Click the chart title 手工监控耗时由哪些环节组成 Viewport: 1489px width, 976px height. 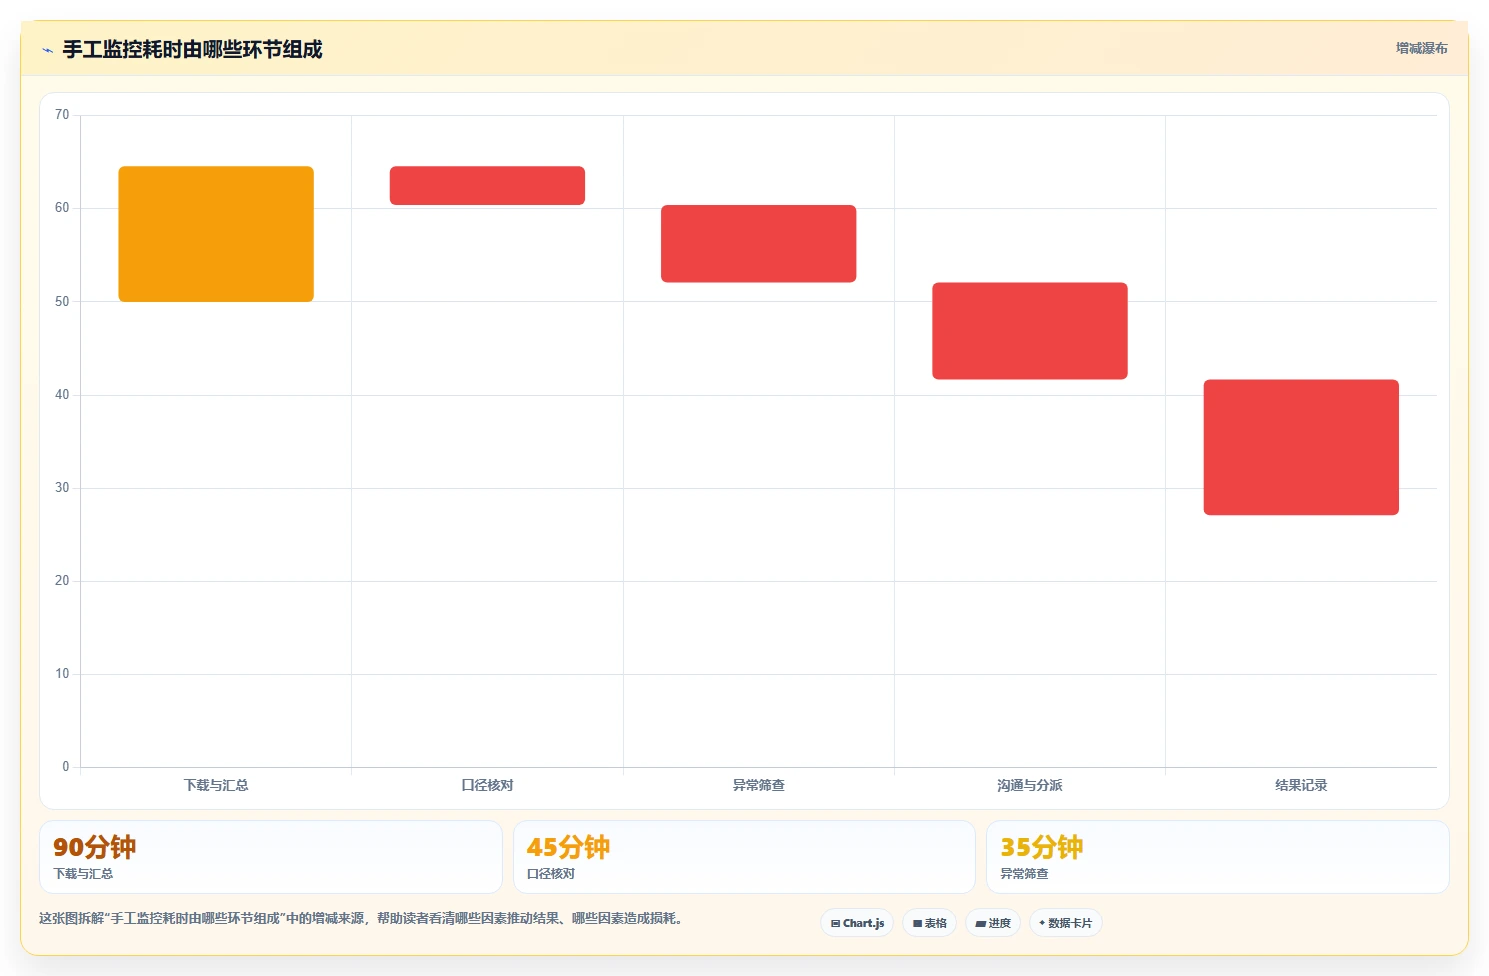pos(192,49)
